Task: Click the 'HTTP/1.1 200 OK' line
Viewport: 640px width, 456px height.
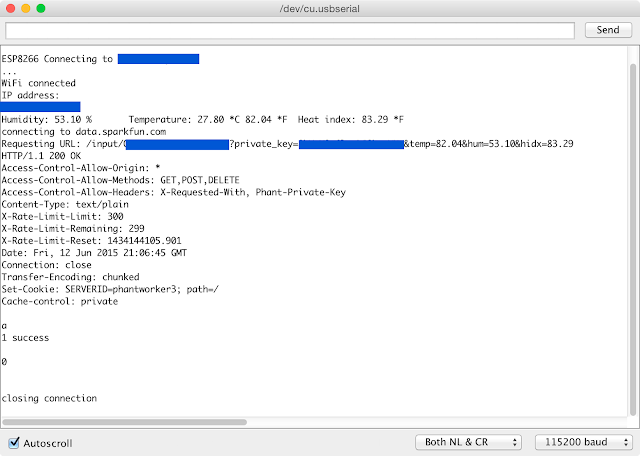Action: tap(41, 156)
